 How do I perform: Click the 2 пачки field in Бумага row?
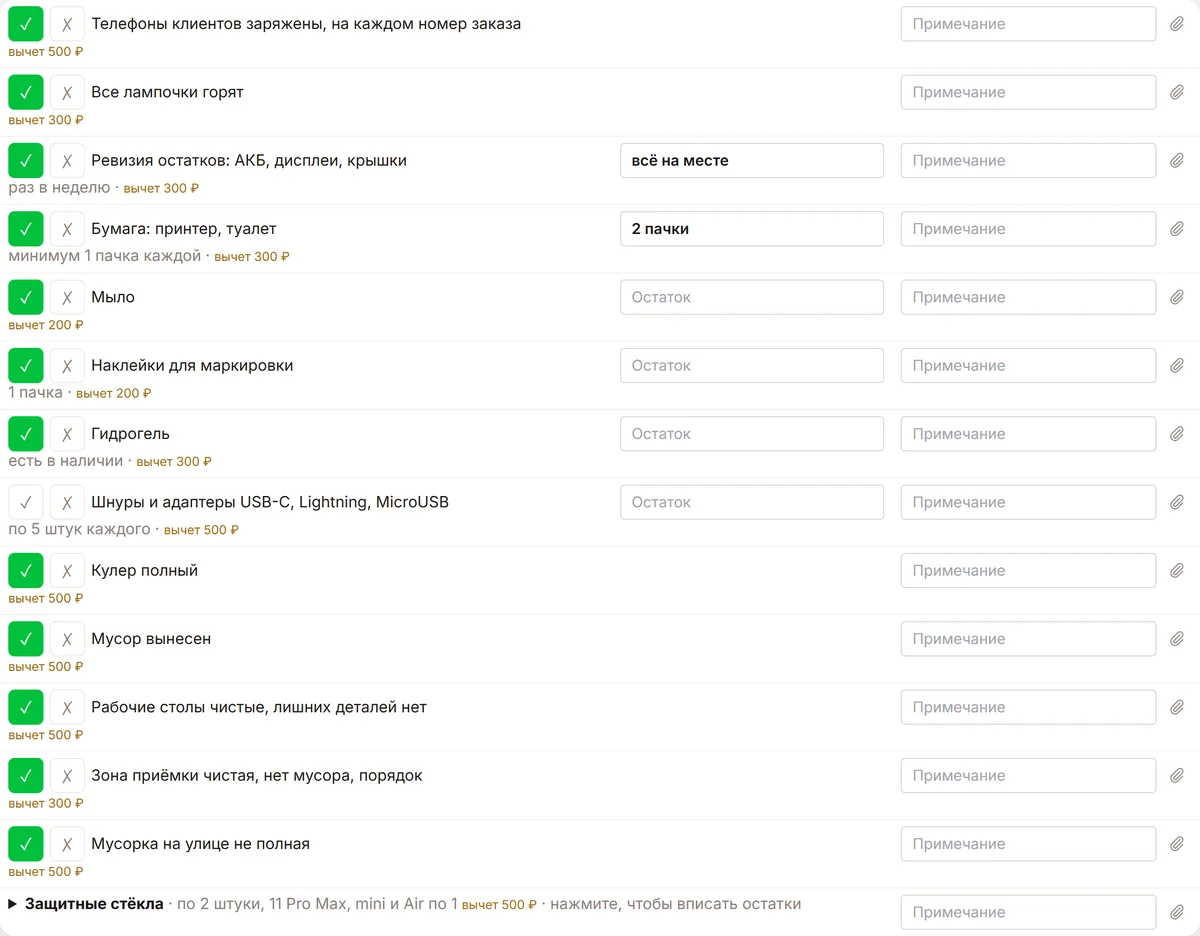[x=752, y=229]
